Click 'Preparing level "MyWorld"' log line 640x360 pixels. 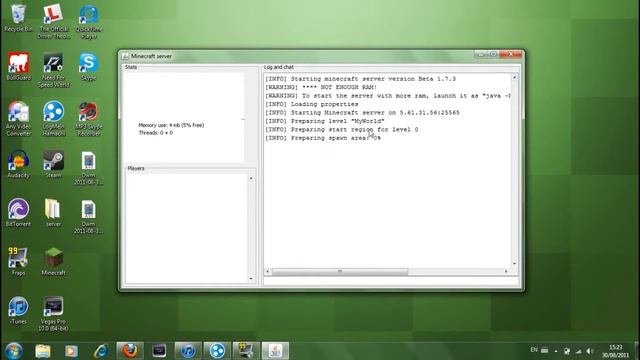click(324, 121)
